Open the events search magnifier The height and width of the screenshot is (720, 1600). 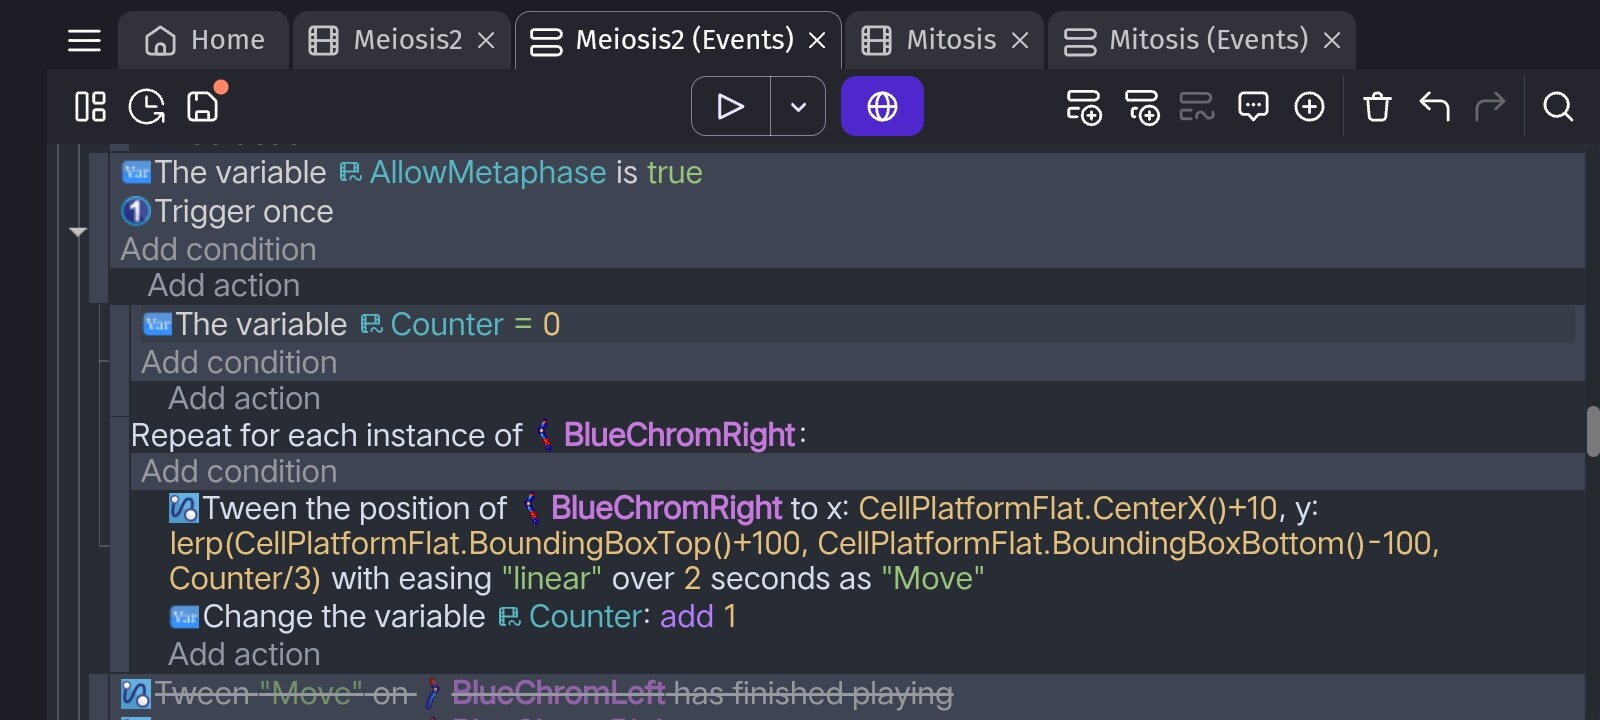coord(1558,106)
